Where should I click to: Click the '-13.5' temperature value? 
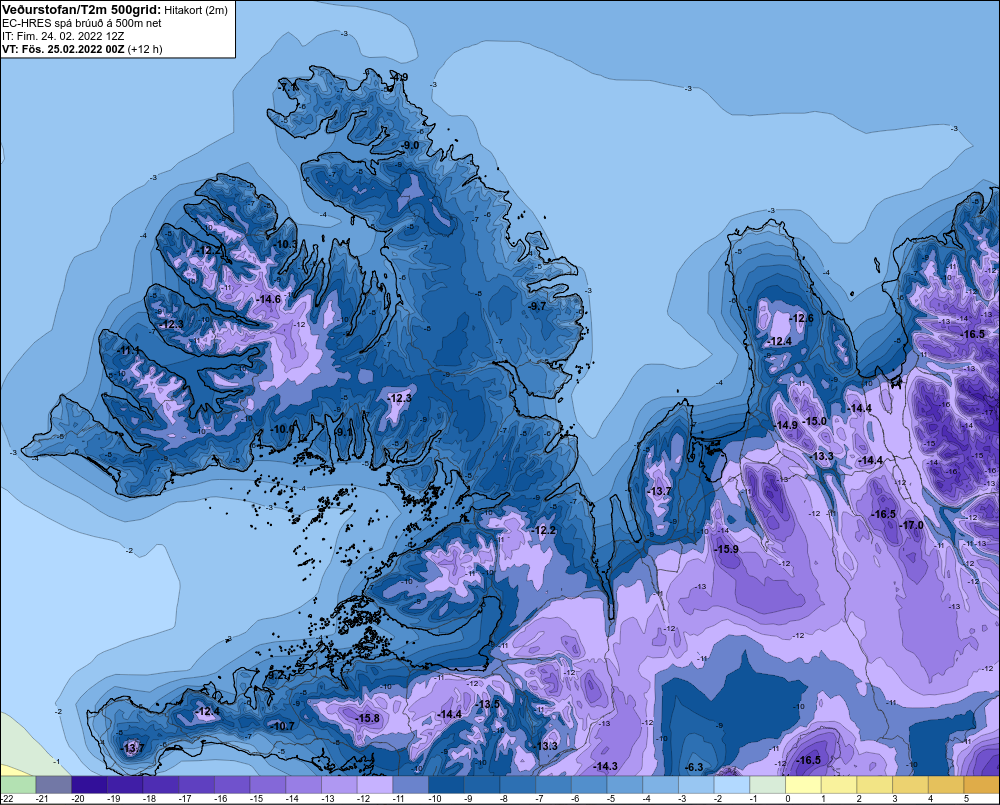pyautogui.click(x=488, y=704)
